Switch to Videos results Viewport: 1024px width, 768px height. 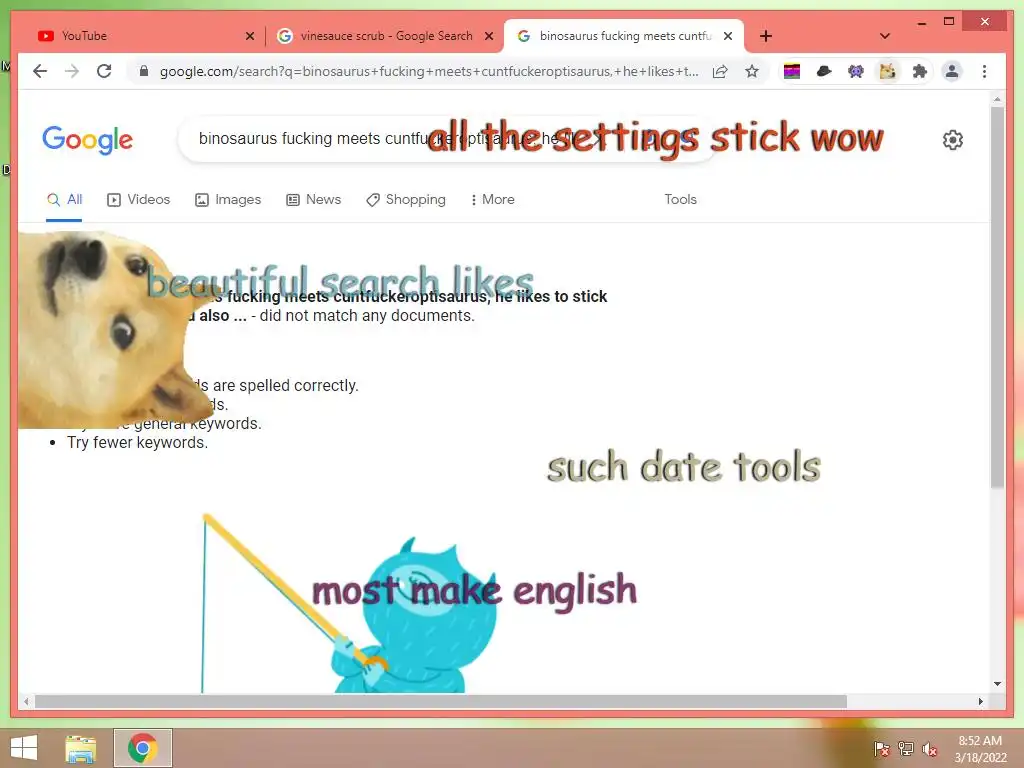138,199
